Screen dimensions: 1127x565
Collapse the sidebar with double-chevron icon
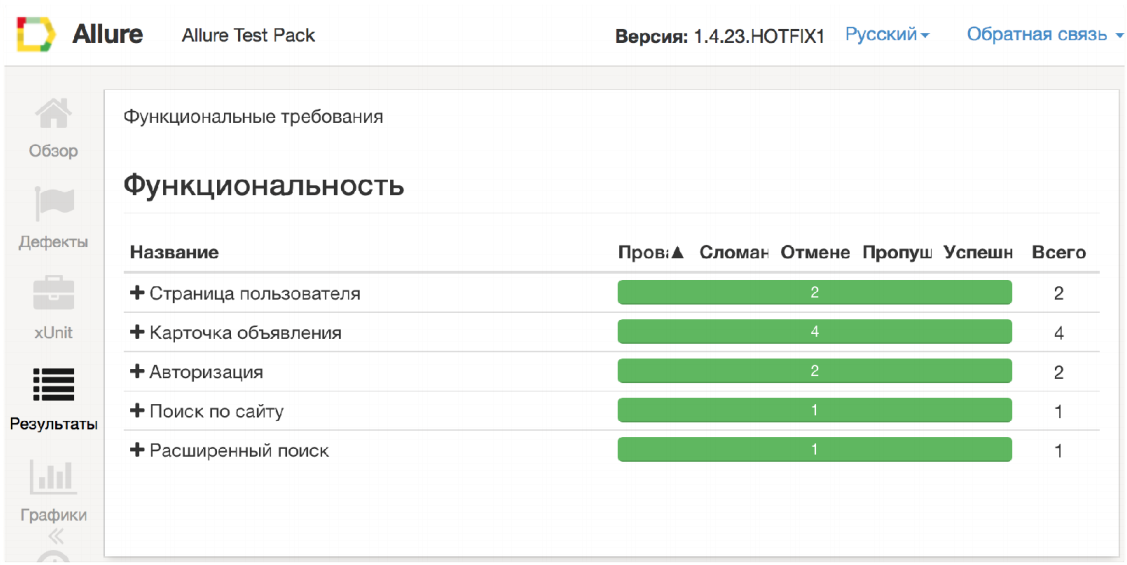coord(56,535)
